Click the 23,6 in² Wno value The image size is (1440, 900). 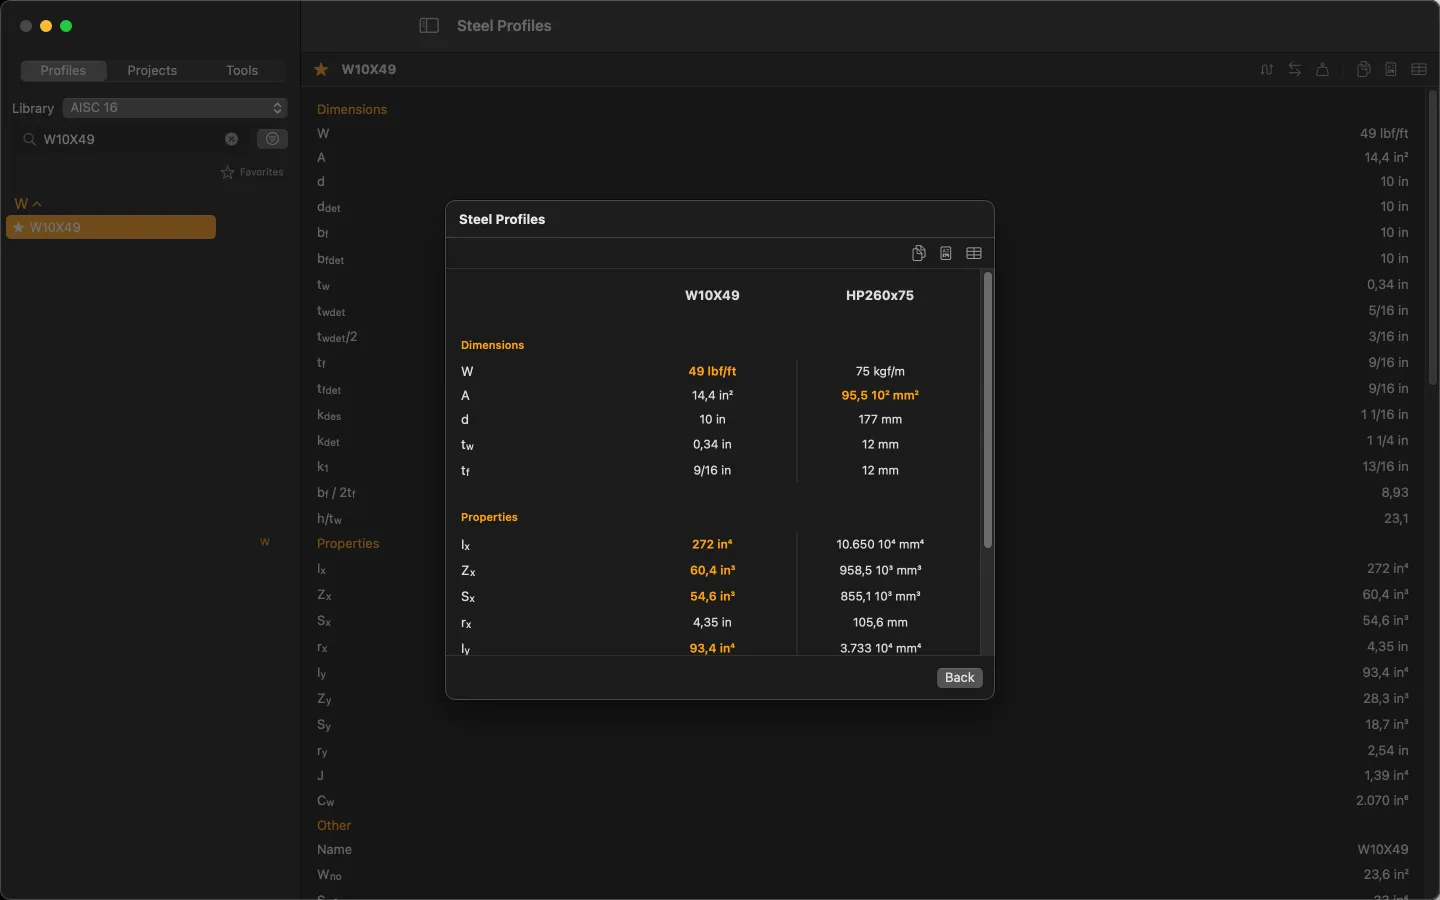coord(1386,874)
